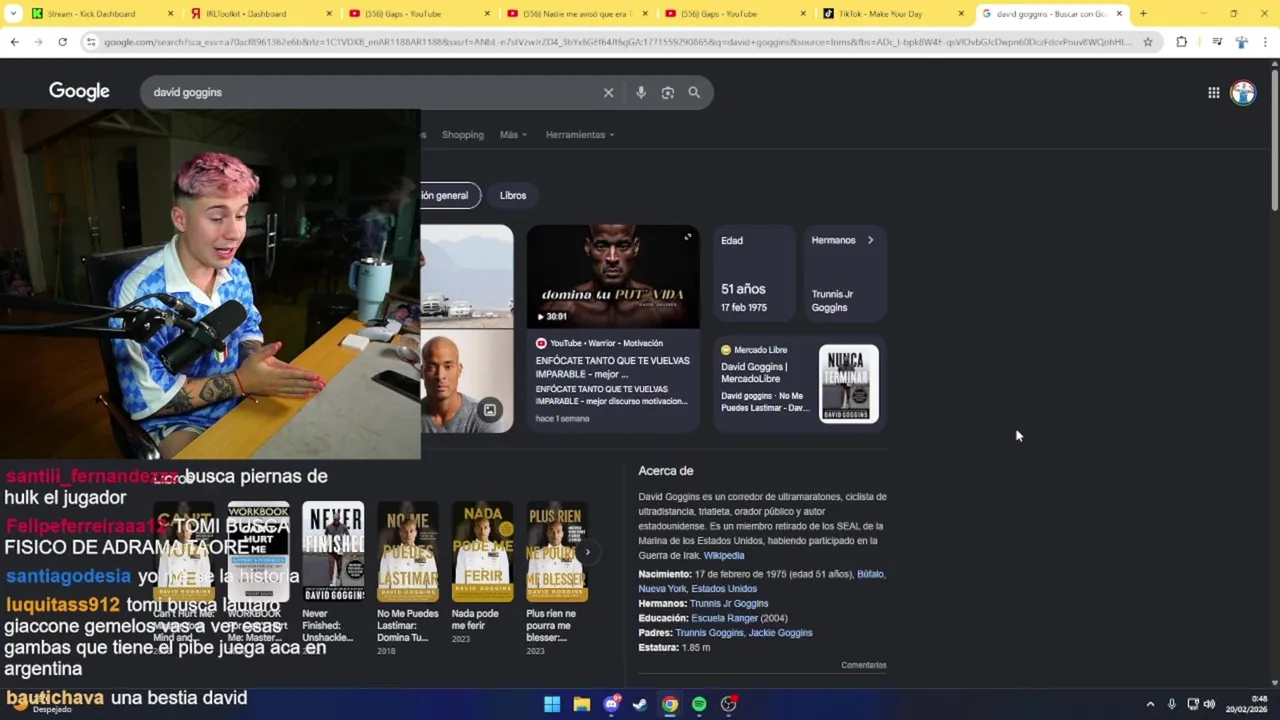Expand the Más dropdown

click(513, 135)
